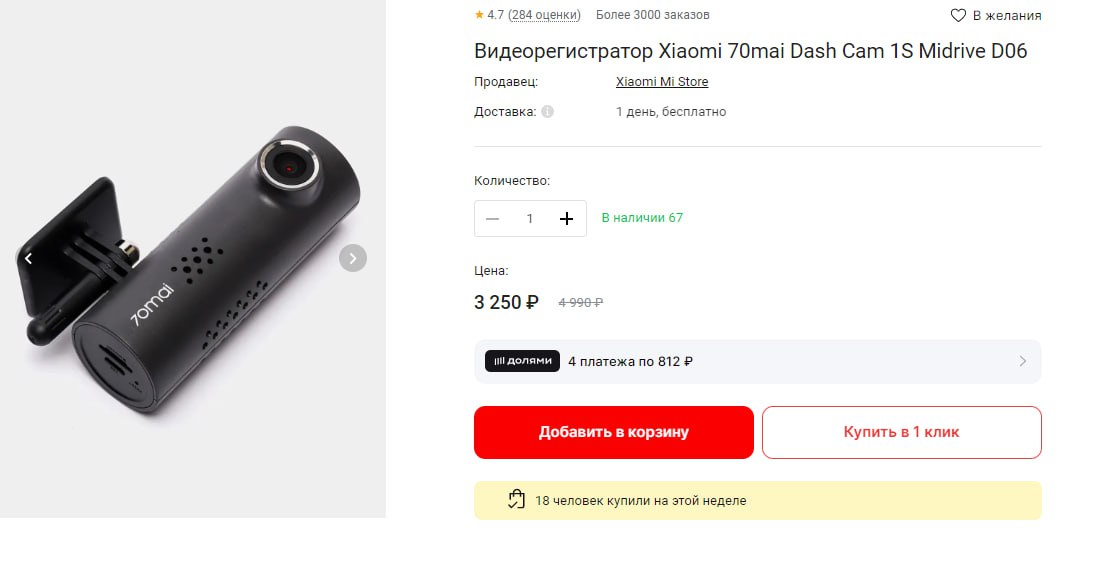Click the product title Видеорегистратор Xiaomi 70mai

(x=750, y=51)
